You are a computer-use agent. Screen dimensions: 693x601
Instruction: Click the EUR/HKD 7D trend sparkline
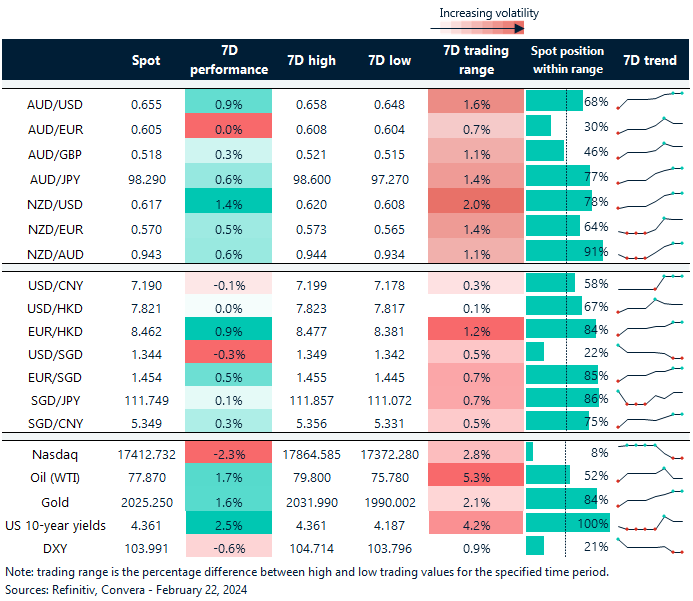coord(650,329)
